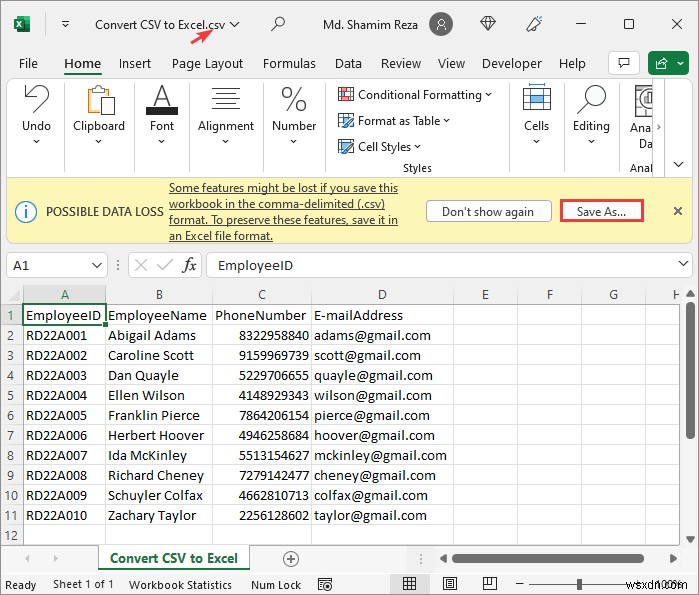Select cell with Abigail Adams
Image resolution: width=699 pixels, height=595 pixels.
pyautogui.click(x=159, y=336)
